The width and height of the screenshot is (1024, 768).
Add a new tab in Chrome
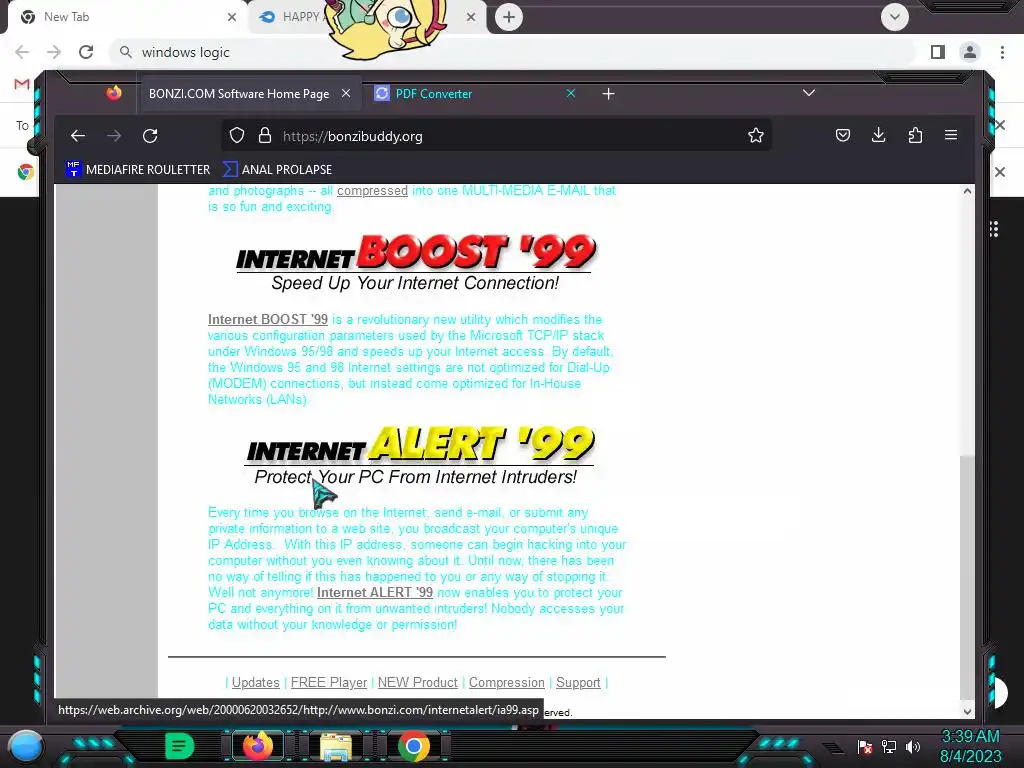(509, 17)
